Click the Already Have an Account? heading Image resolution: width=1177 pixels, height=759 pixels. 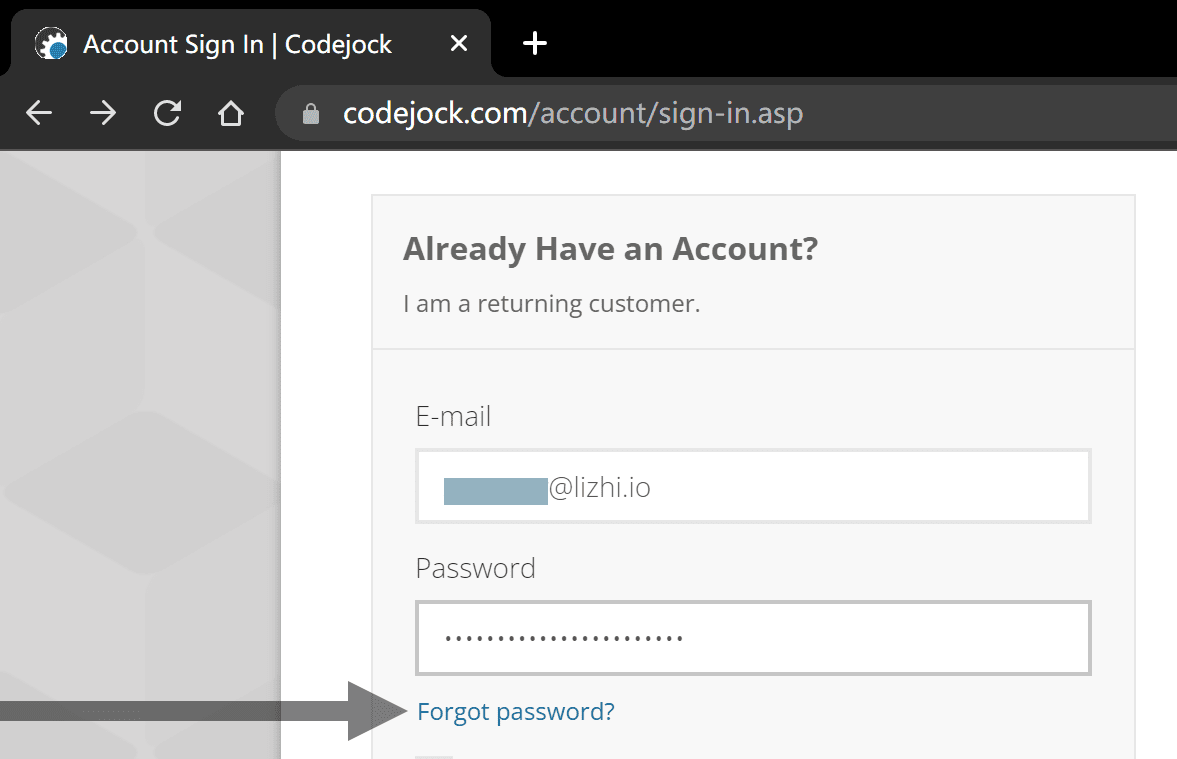coord(610,248)
